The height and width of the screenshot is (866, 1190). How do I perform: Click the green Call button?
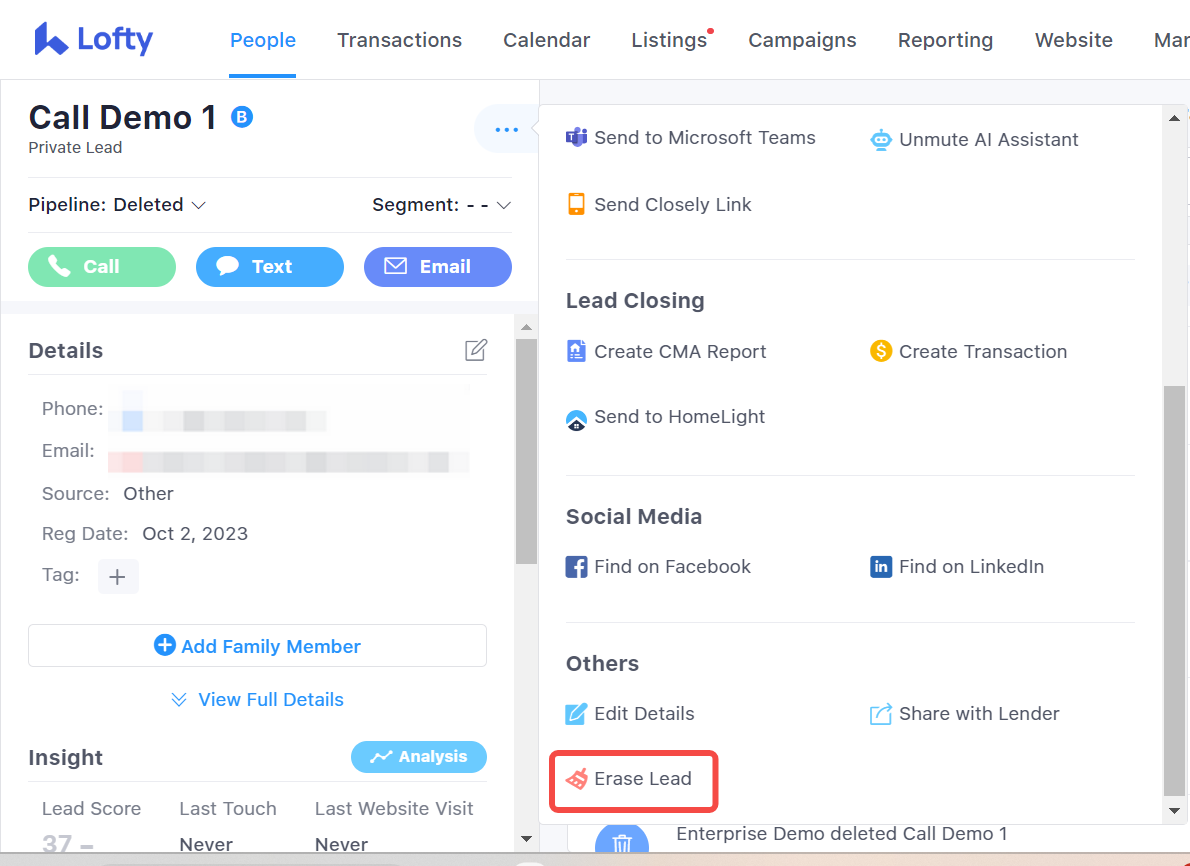coord(101,266)
